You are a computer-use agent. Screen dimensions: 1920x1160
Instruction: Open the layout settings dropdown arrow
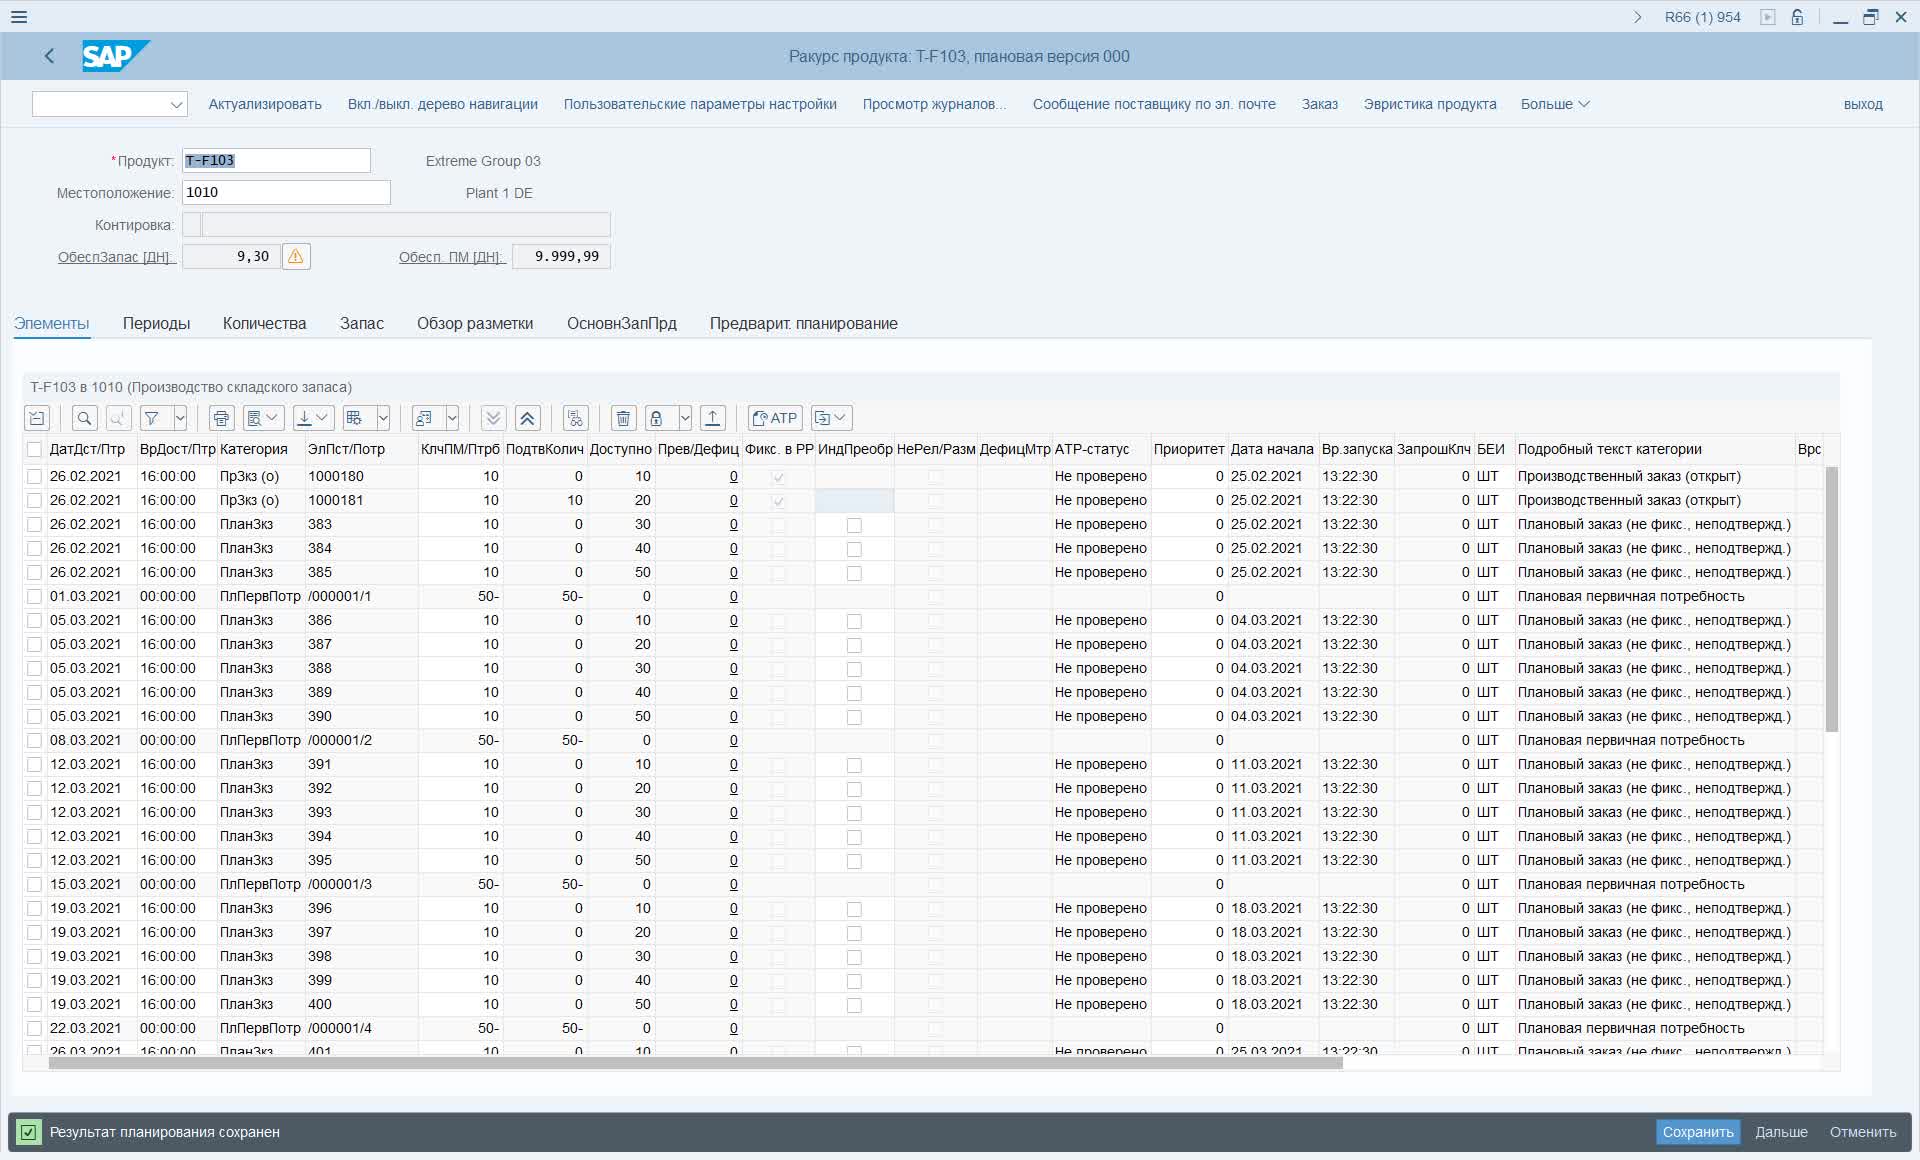(x=383, y=418)
